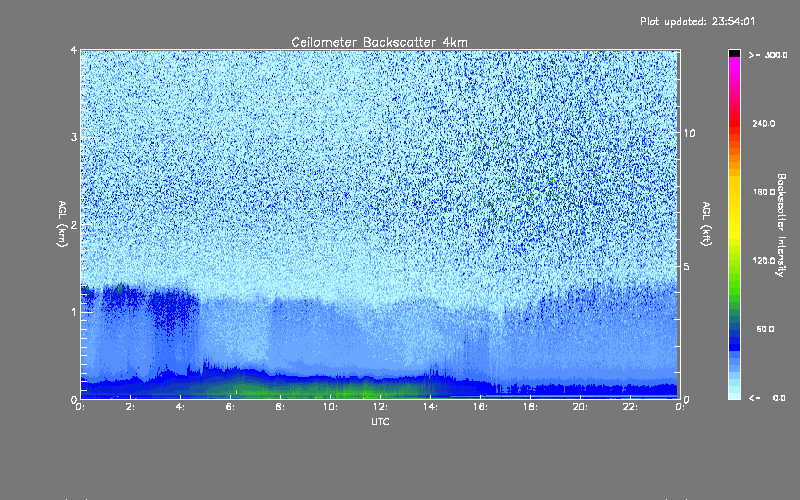Click the '16:' hour tick on UTC axis
800x500 pixels.
[480, 407]
